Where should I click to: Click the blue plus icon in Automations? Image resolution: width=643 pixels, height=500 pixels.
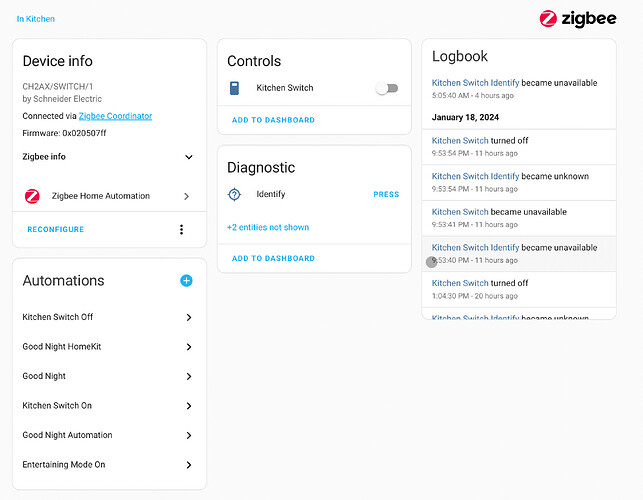coord(186,281)
